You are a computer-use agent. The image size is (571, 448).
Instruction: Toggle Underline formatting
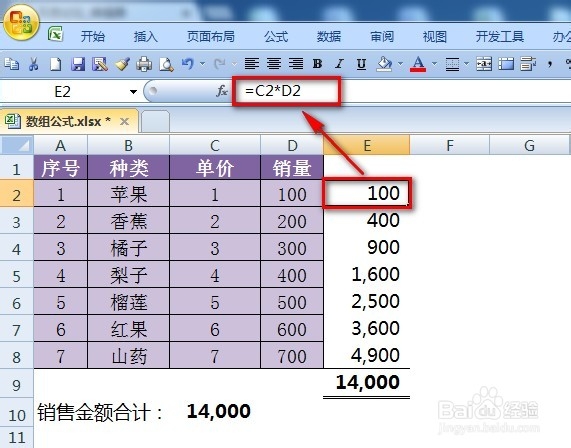tap(361, 64)
